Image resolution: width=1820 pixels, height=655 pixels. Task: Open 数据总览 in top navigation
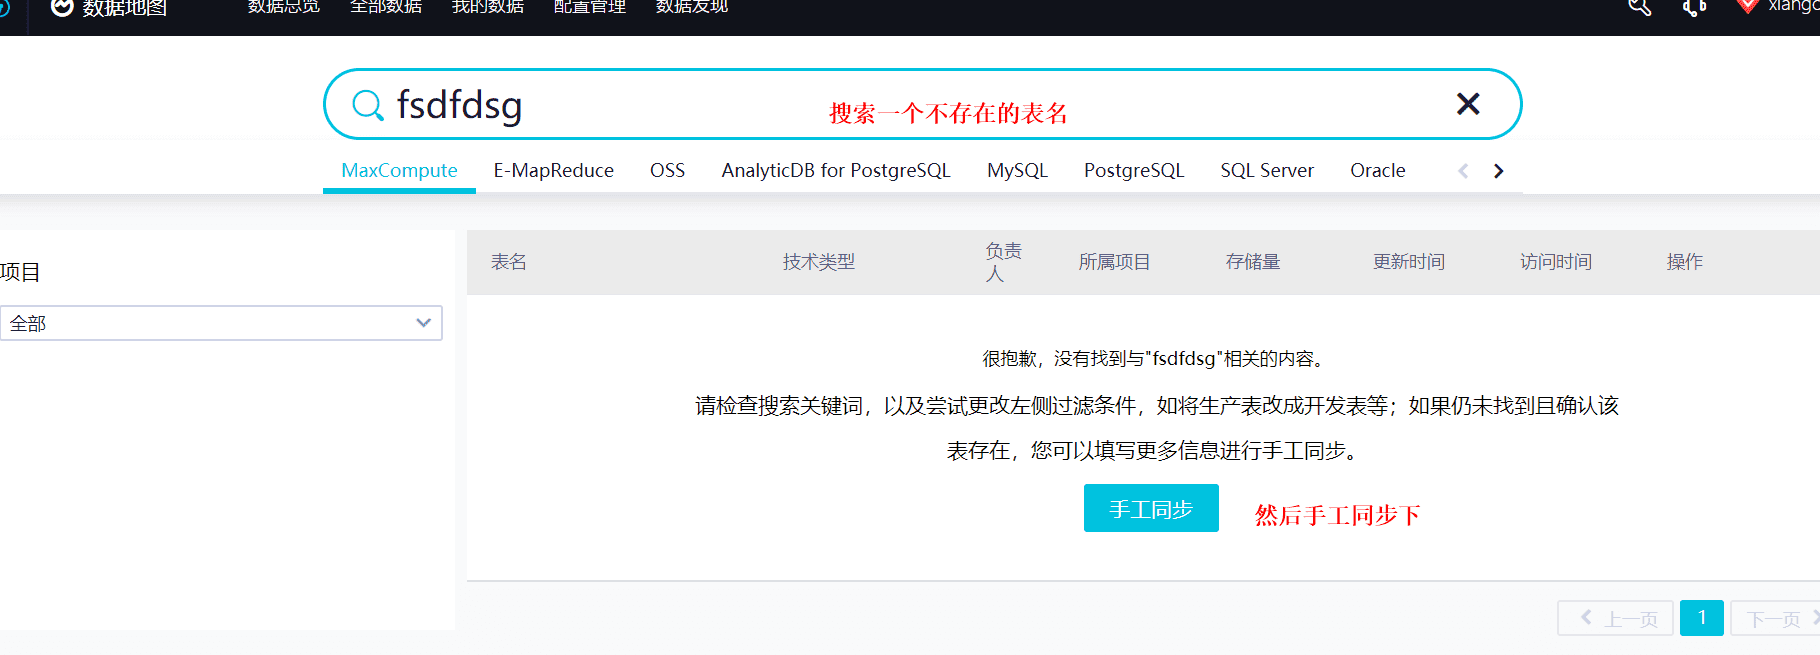click(x=284, y=6)
